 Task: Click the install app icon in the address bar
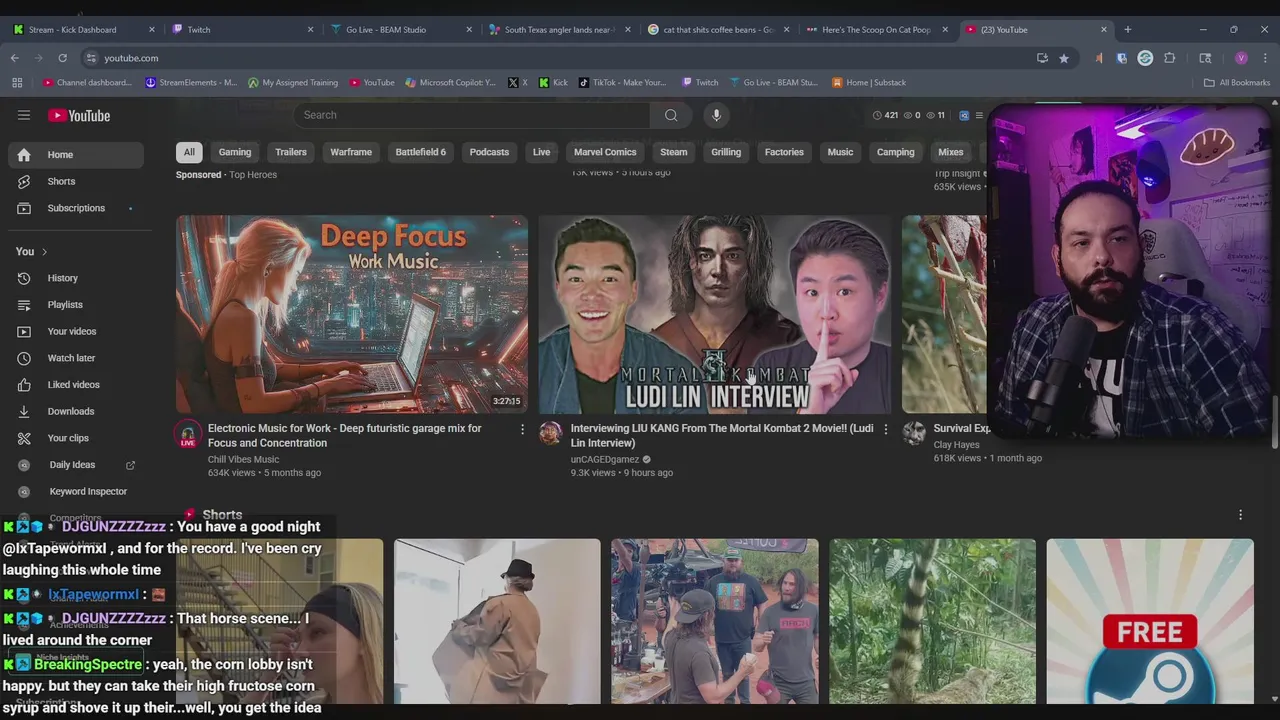coord(1042,58)
